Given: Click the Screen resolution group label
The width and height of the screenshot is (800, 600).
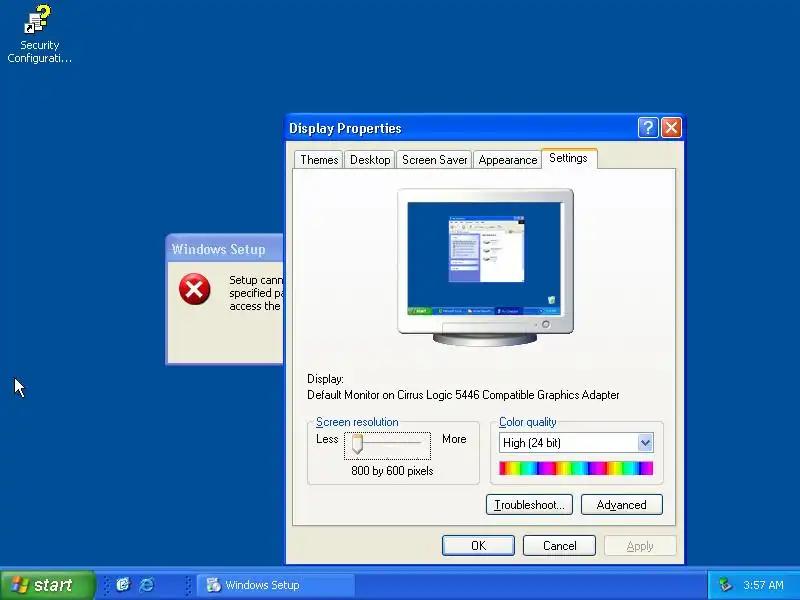Looking at the screenshot, I should [357, 422].
